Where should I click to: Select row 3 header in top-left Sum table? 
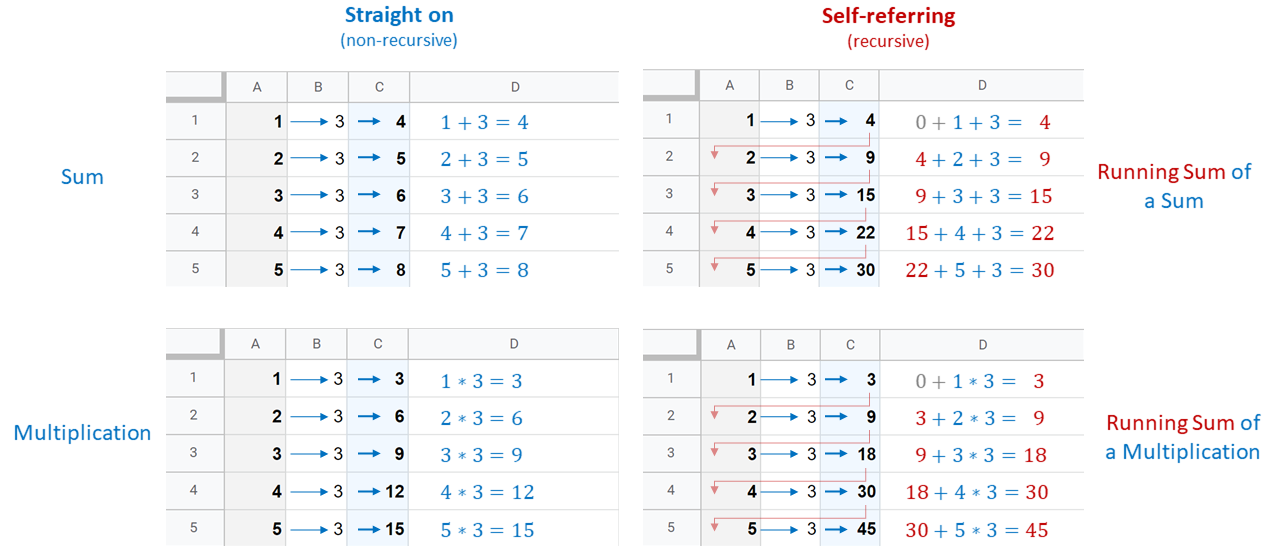[x=195, y=195]
